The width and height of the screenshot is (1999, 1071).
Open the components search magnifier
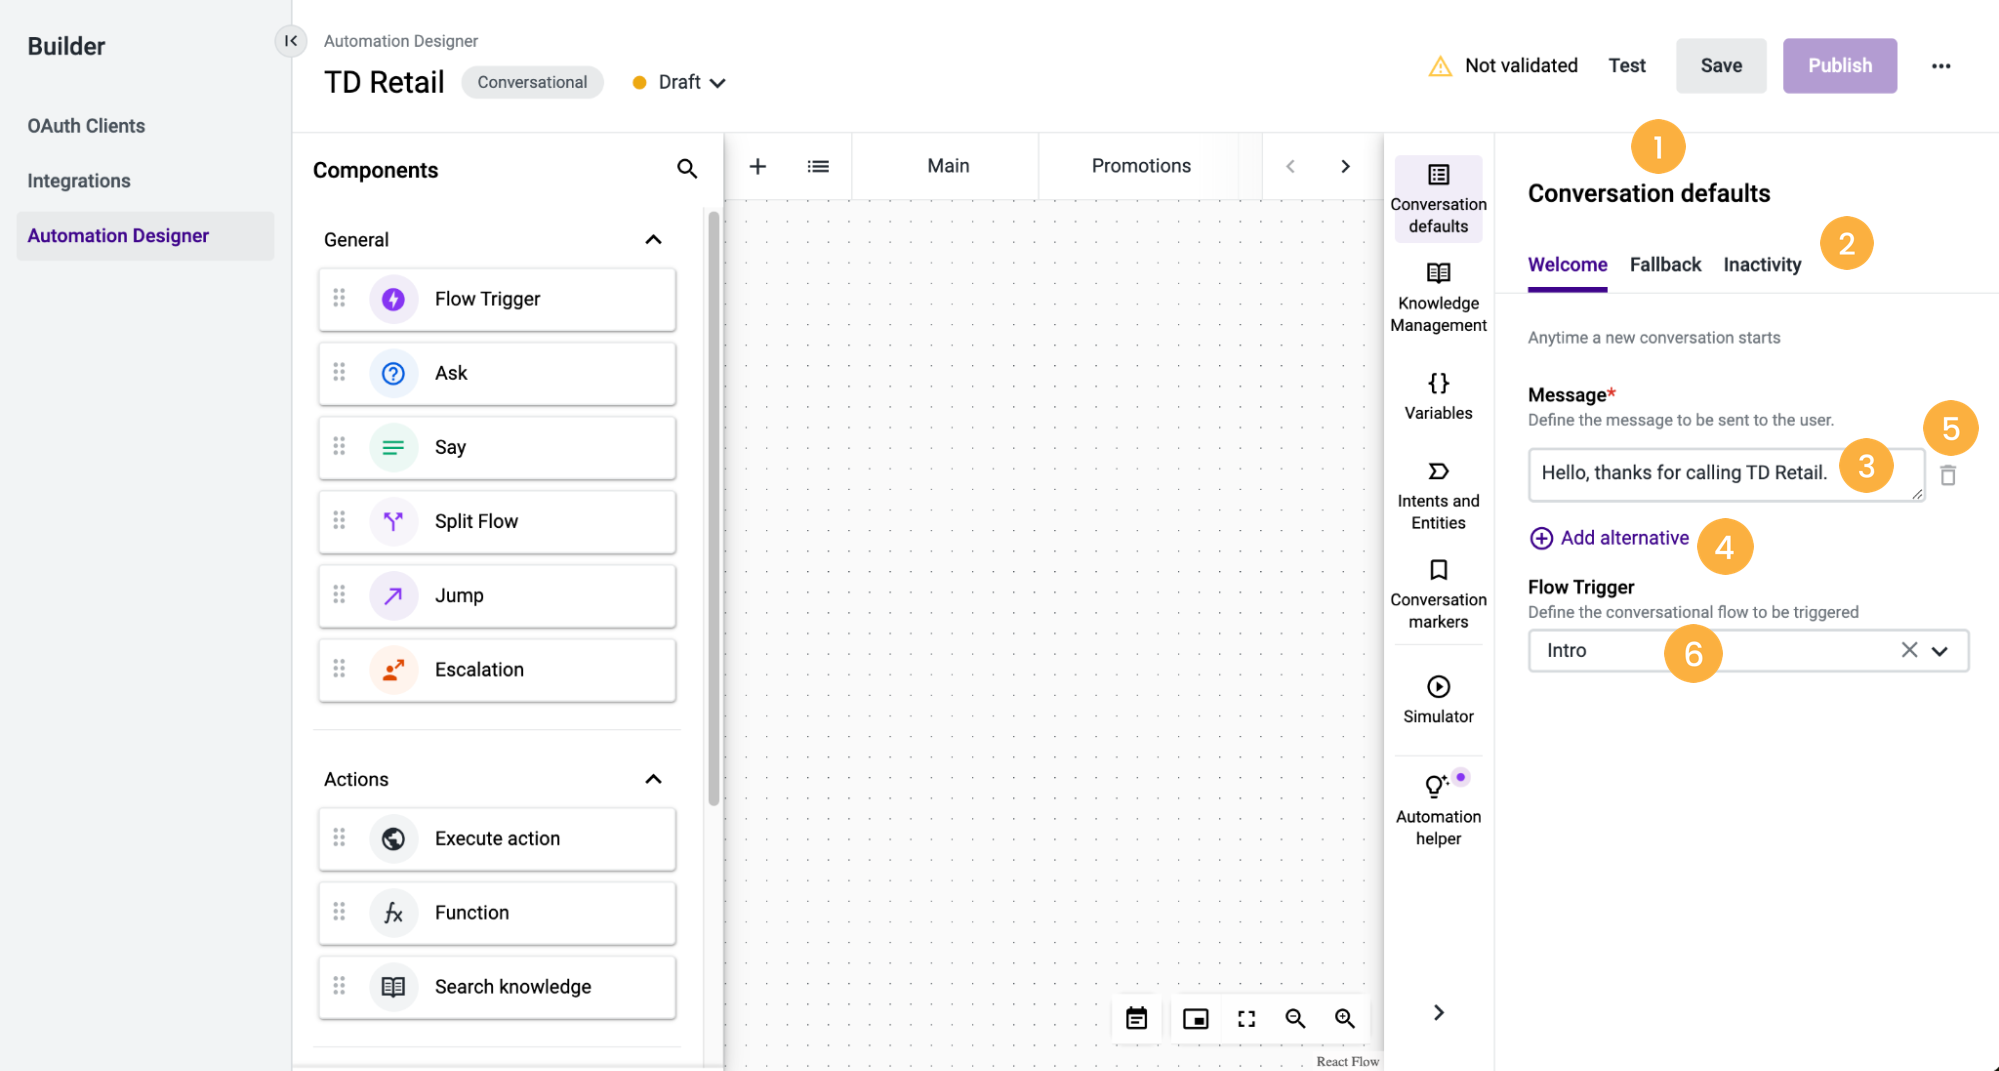(x=687, y=168)
